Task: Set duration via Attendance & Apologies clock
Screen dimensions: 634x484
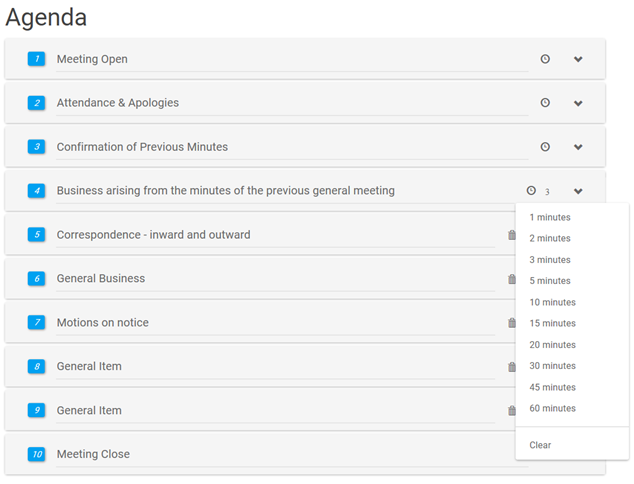Action: tap(545, 103)
